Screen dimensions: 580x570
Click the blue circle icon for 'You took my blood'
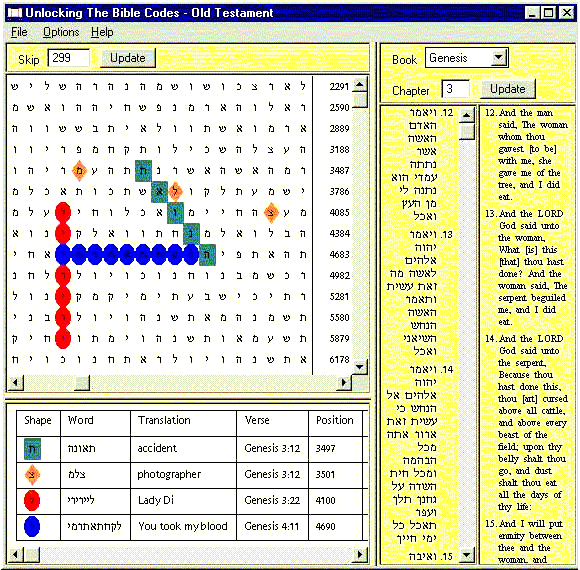pyautogui.click(x=32, y=526)
